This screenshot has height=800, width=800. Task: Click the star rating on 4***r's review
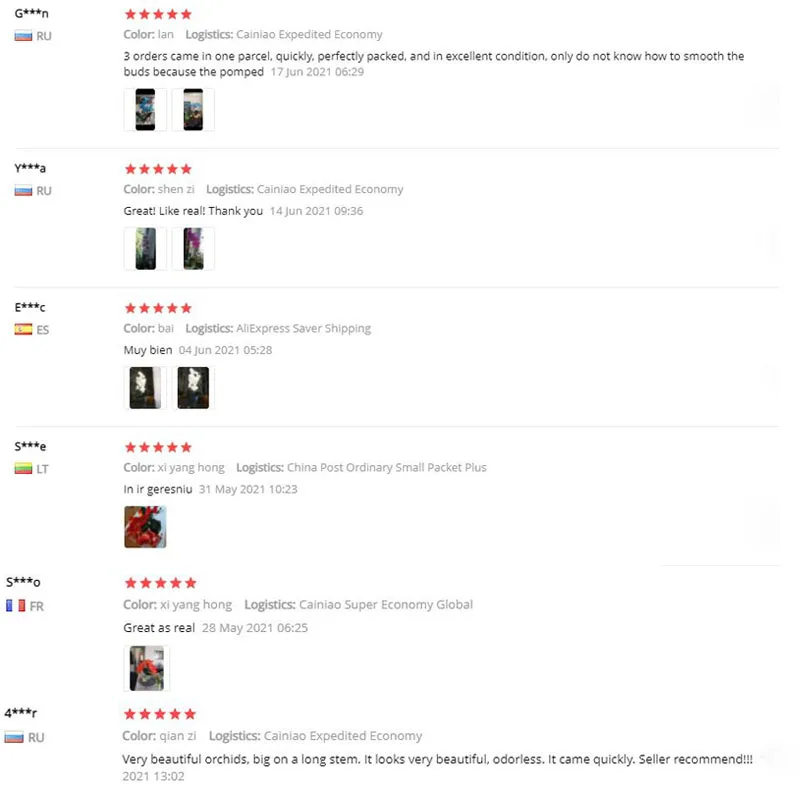[x=160, y=714]
